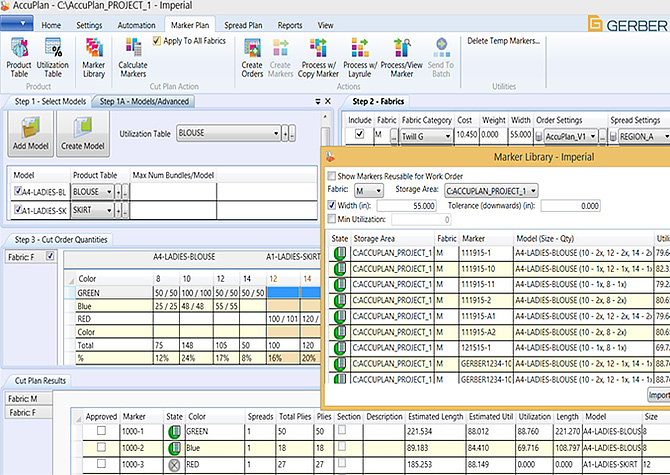The width and height of the screenshot is (670, 475).
Task: Run Process w/ Layrule
Action: coord(360,48)
